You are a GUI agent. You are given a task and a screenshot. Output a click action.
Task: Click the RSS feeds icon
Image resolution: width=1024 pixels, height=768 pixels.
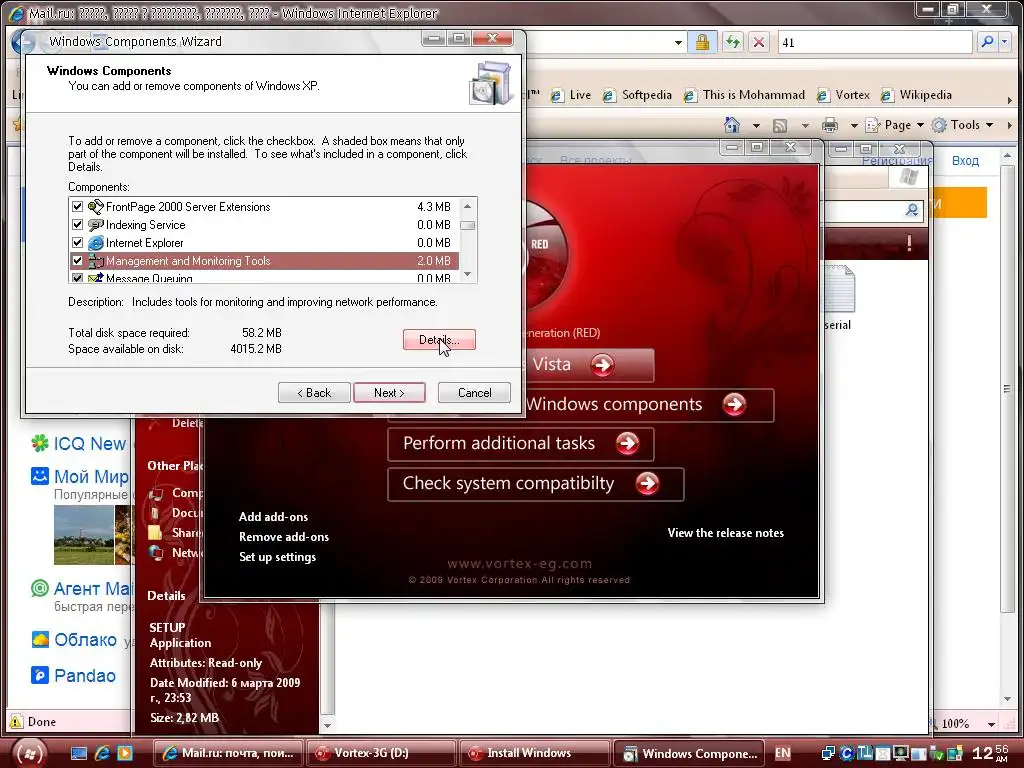click(780, 125)
